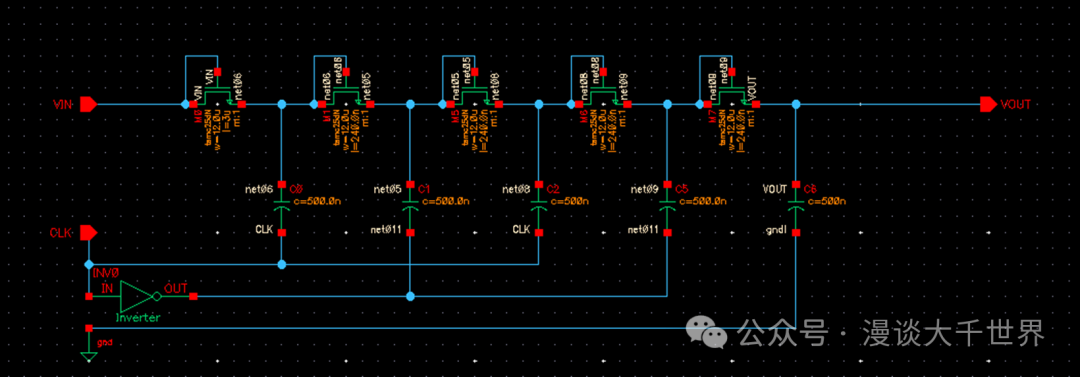This screenshot has height=377, width=1080.
Task: Click the Inverter cell name text
Action: (x=138, y=318)
